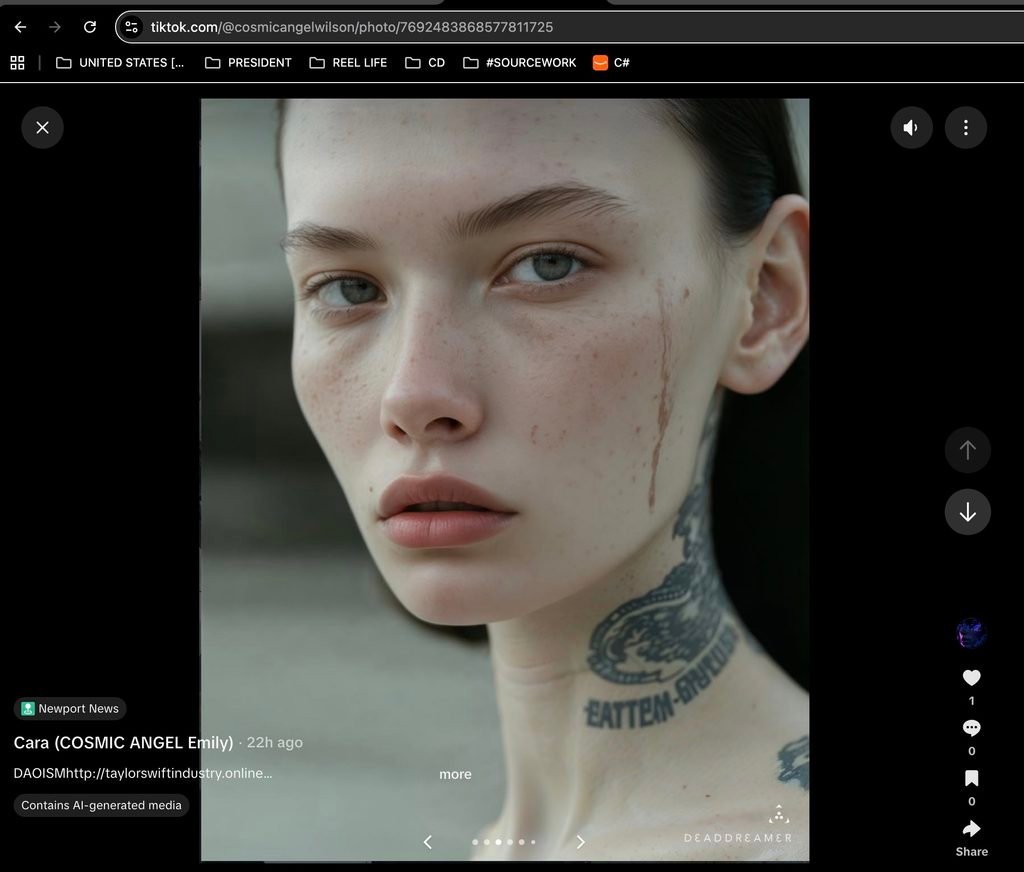This screenshot has width=1024, height=872.
Task: Open the UNITED STATES bookmark folder
Action: pyautogui.click(x=120, y=63)
